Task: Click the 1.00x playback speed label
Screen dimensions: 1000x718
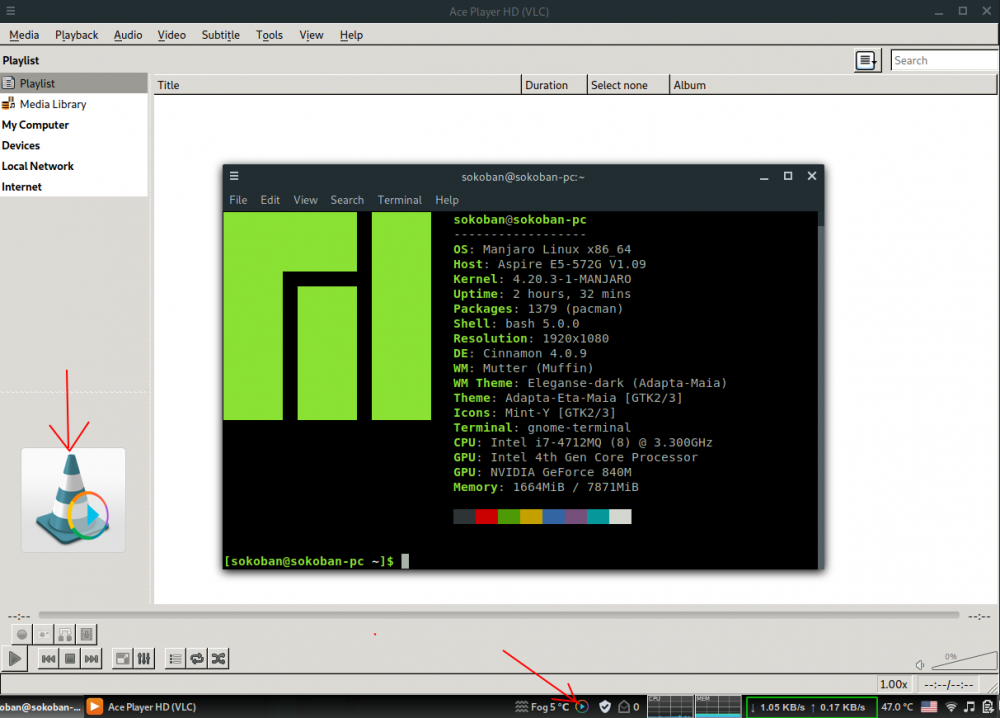Action: pos(893,684)
